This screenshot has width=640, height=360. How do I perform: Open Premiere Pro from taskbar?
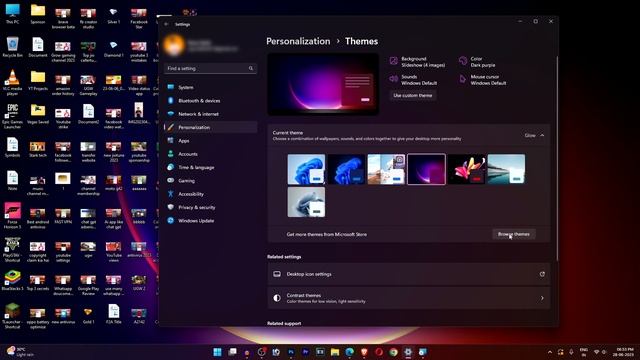(305, 352)
